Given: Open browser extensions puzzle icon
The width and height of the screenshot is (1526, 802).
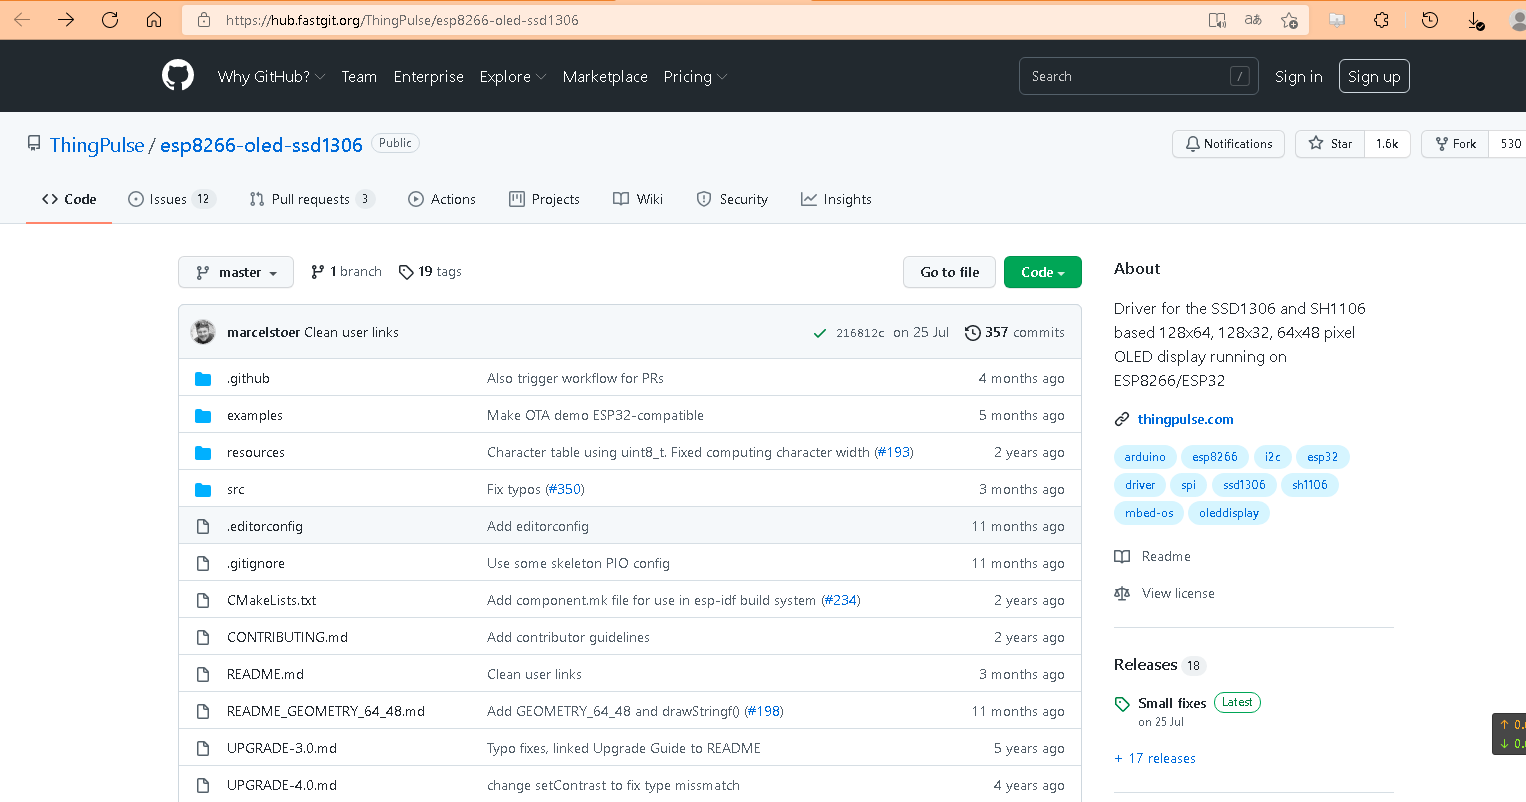Looking at the screenshot, I should [1382, 20].
